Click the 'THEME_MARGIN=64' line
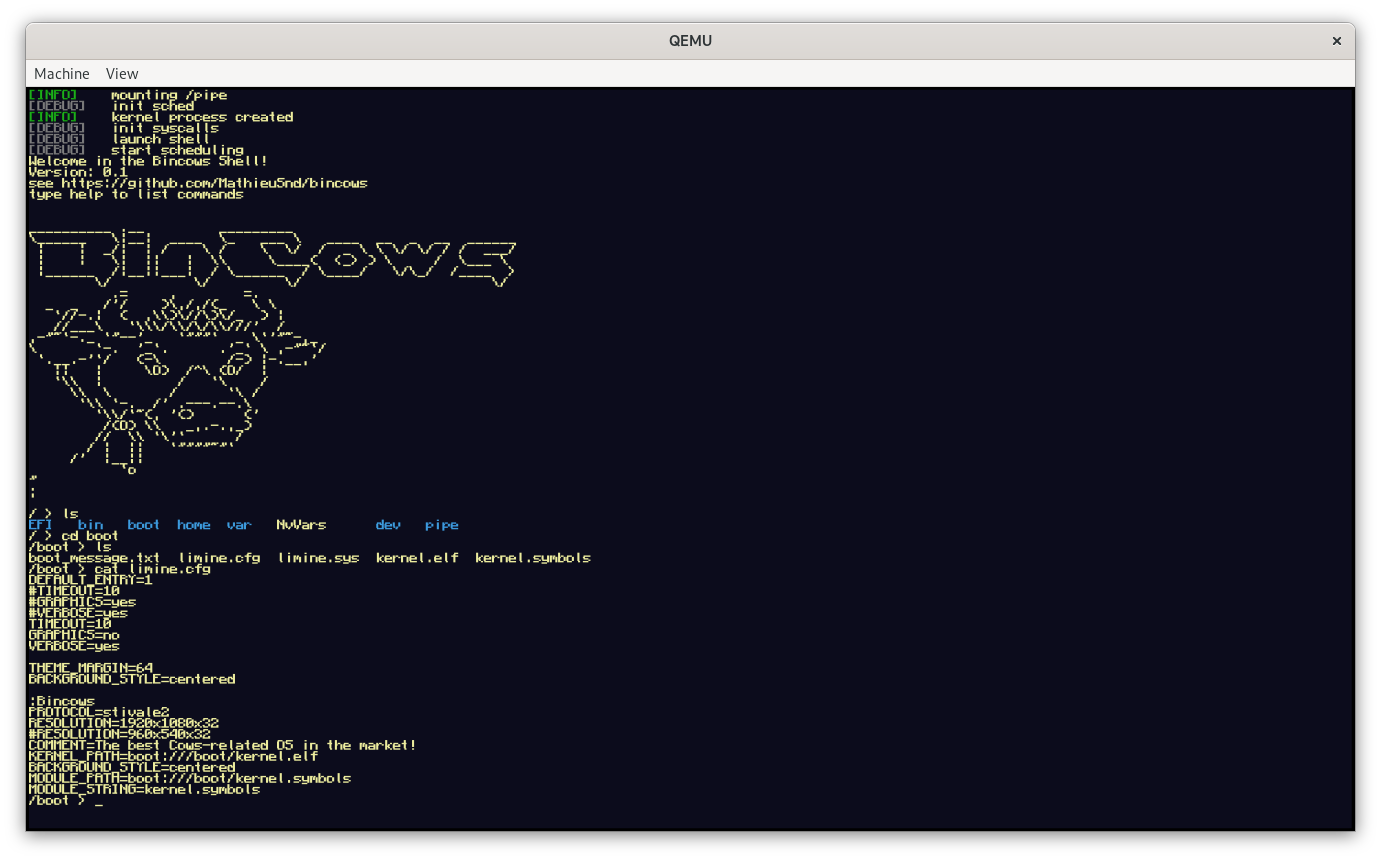Screen dimensions: 1381x860 coord(91,668)
